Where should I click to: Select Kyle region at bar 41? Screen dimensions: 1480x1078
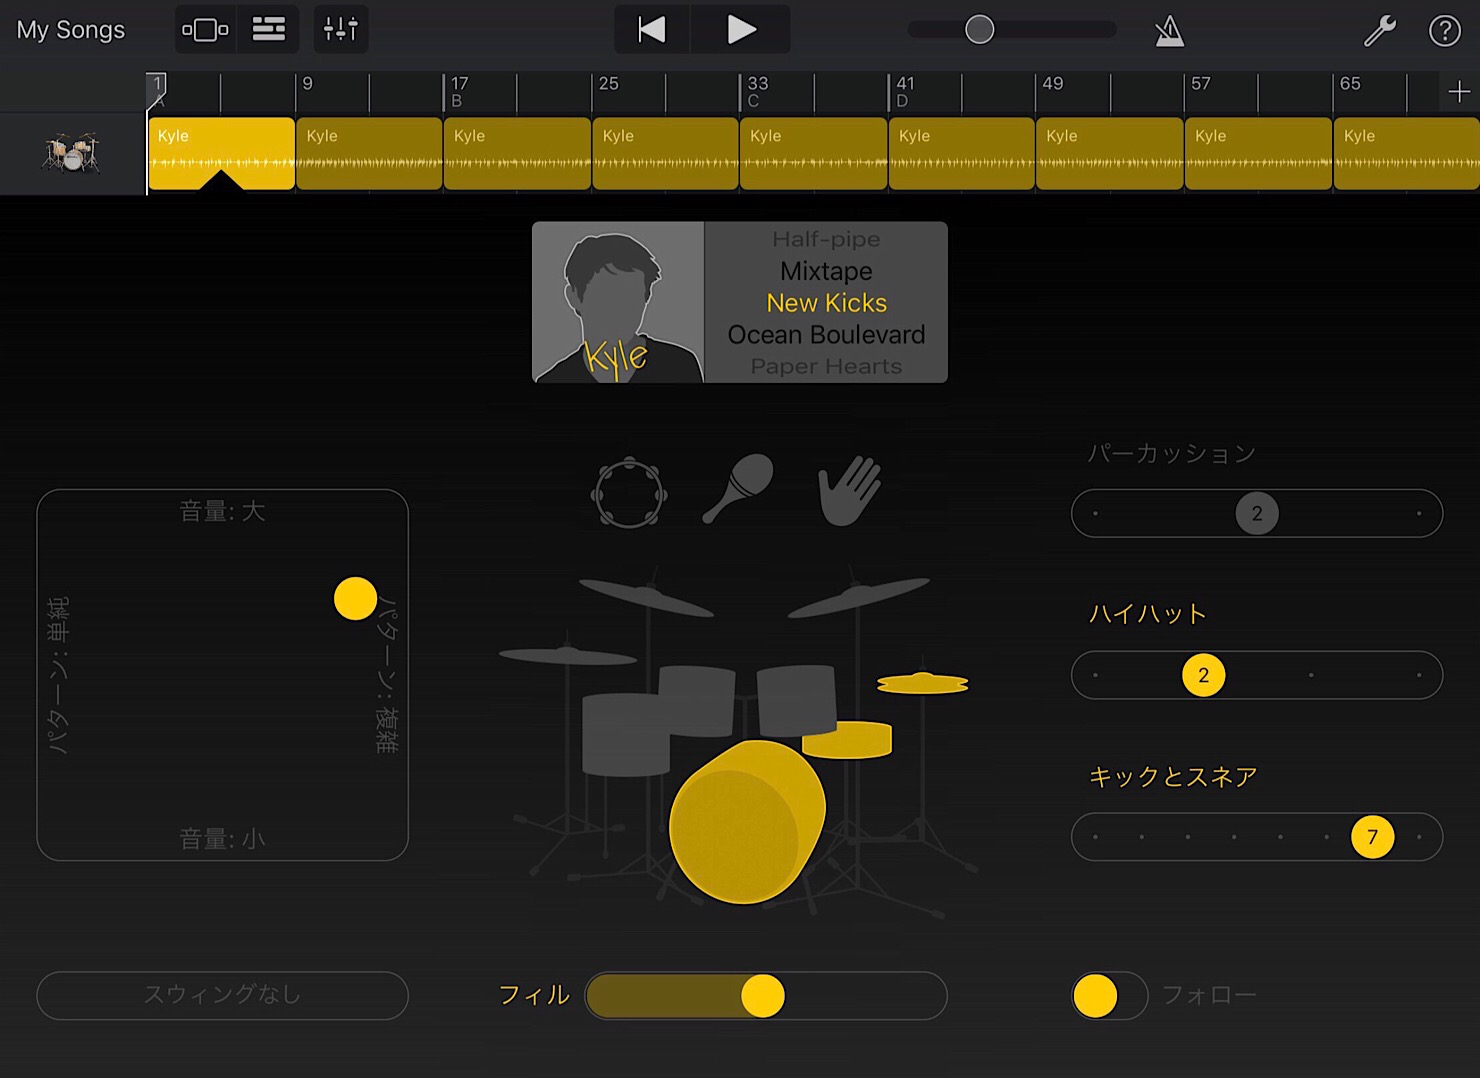962,153
